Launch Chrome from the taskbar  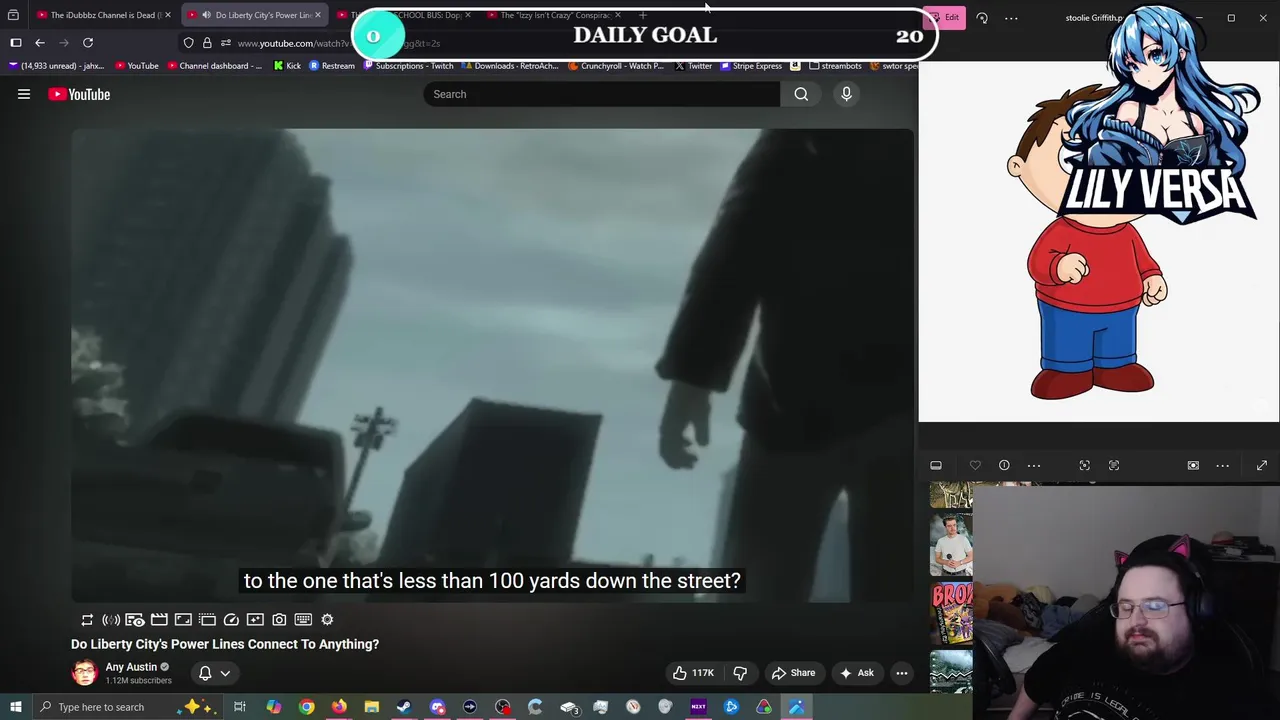tap(306, 707)
